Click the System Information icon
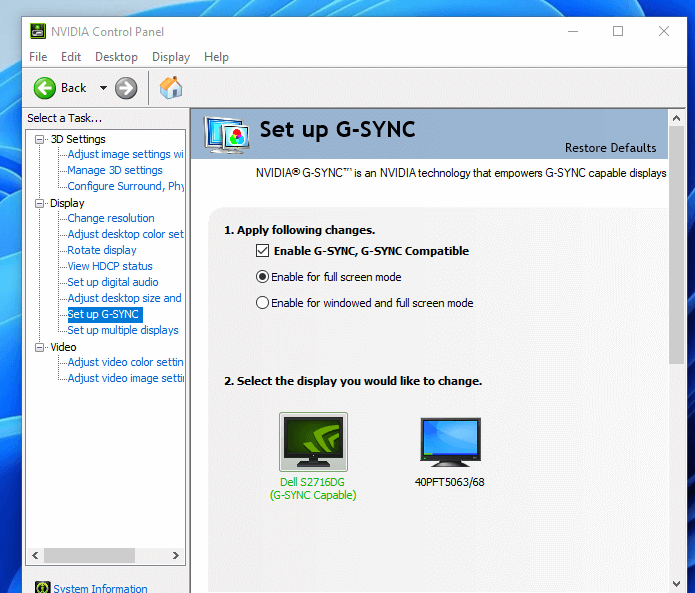The image size is (695, 593). 43,588
